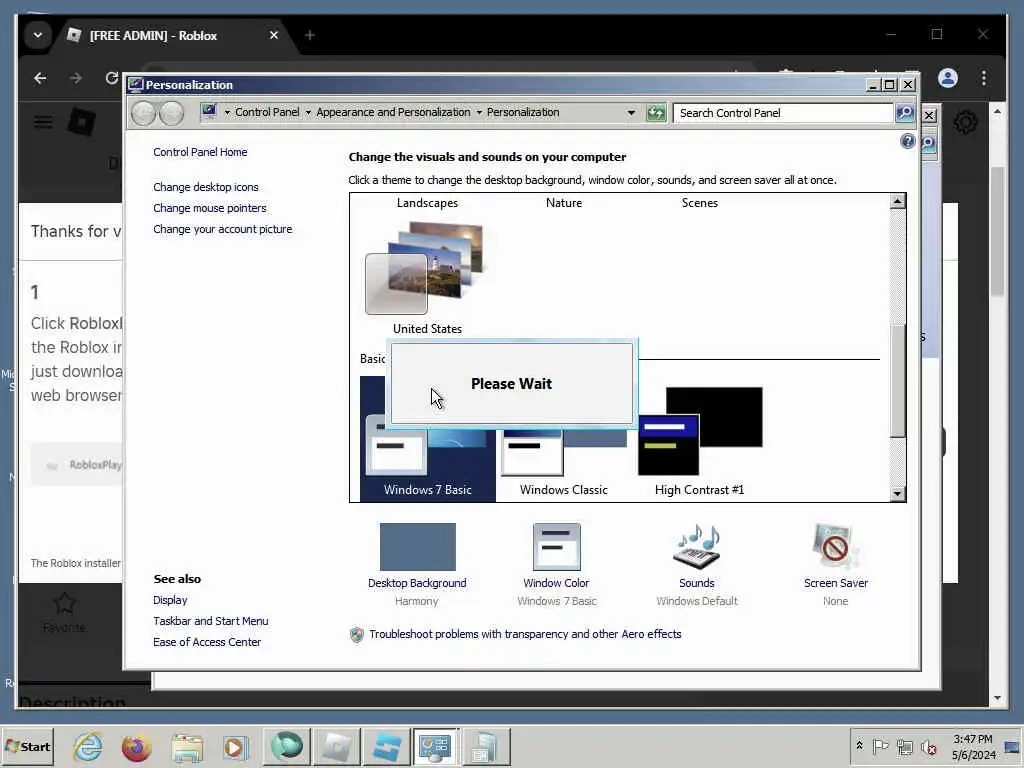Reload the Roblox page in Chrome
The width and height of the screenshot is (1024, 768).
112,78
